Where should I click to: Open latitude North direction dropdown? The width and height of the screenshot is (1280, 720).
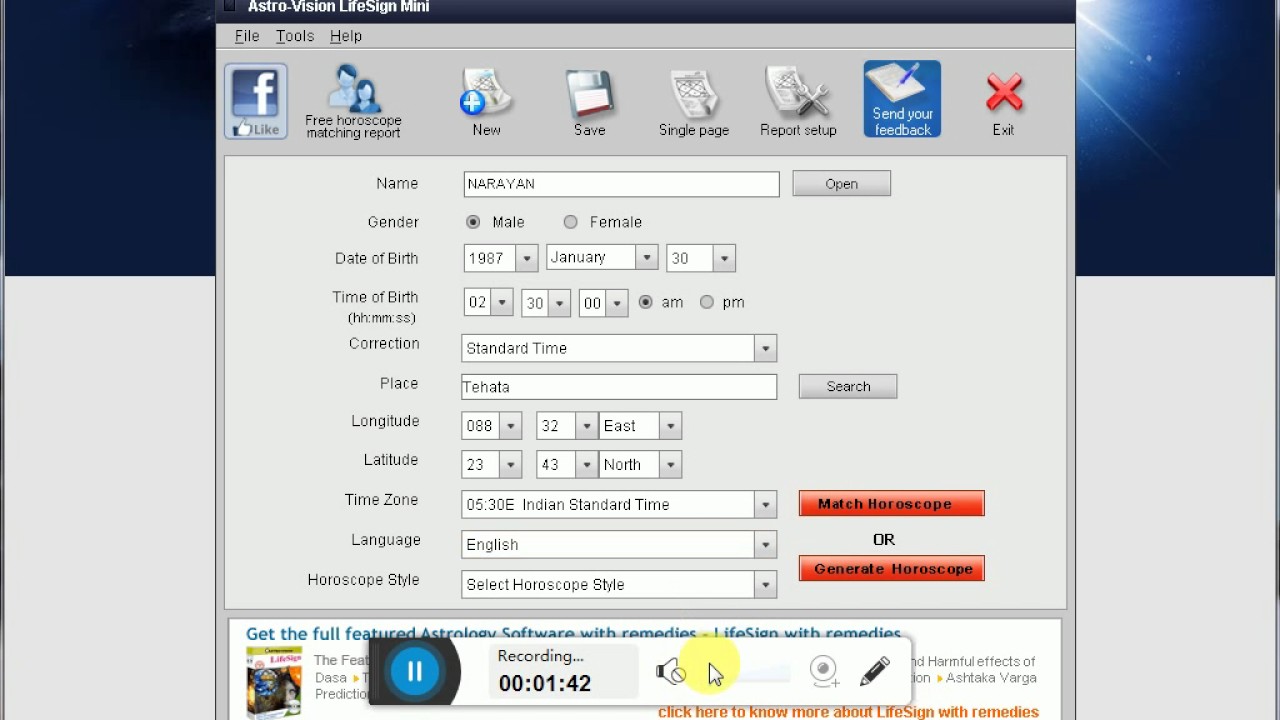[x=670, y=465]
